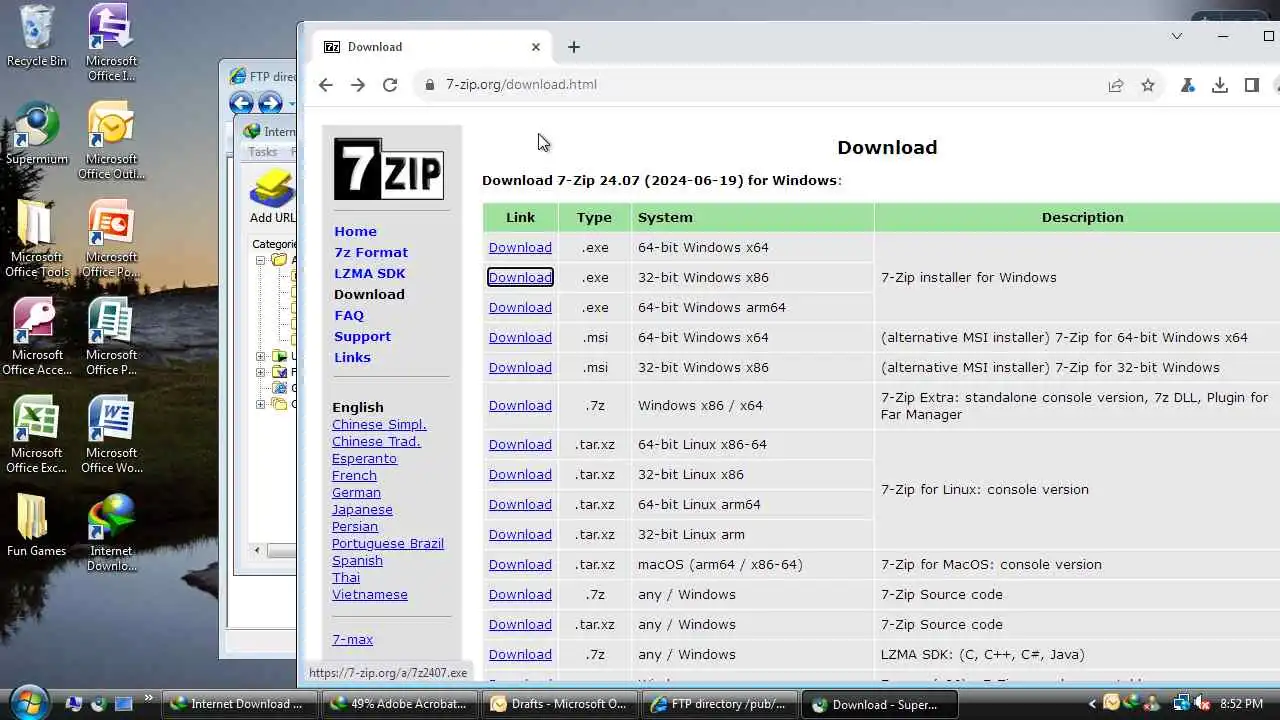
Task: Open FAQ link in sidebar
Action: (x=349, y=315)
